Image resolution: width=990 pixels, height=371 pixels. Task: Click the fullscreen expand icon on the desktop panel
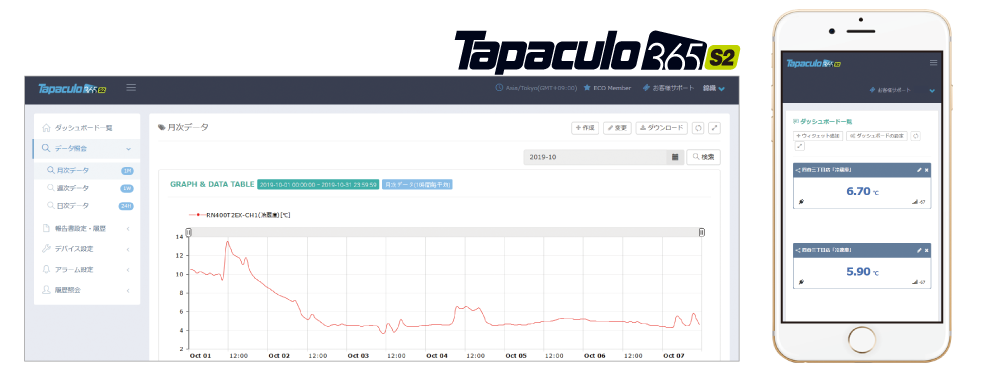click(715, 128)
